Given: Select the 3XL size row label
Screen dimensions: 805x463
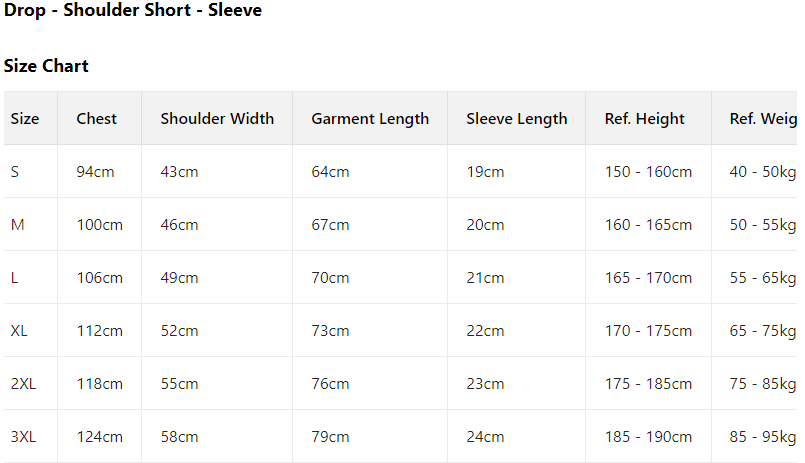Looking at the screenshot, I should tap(23, 436).
